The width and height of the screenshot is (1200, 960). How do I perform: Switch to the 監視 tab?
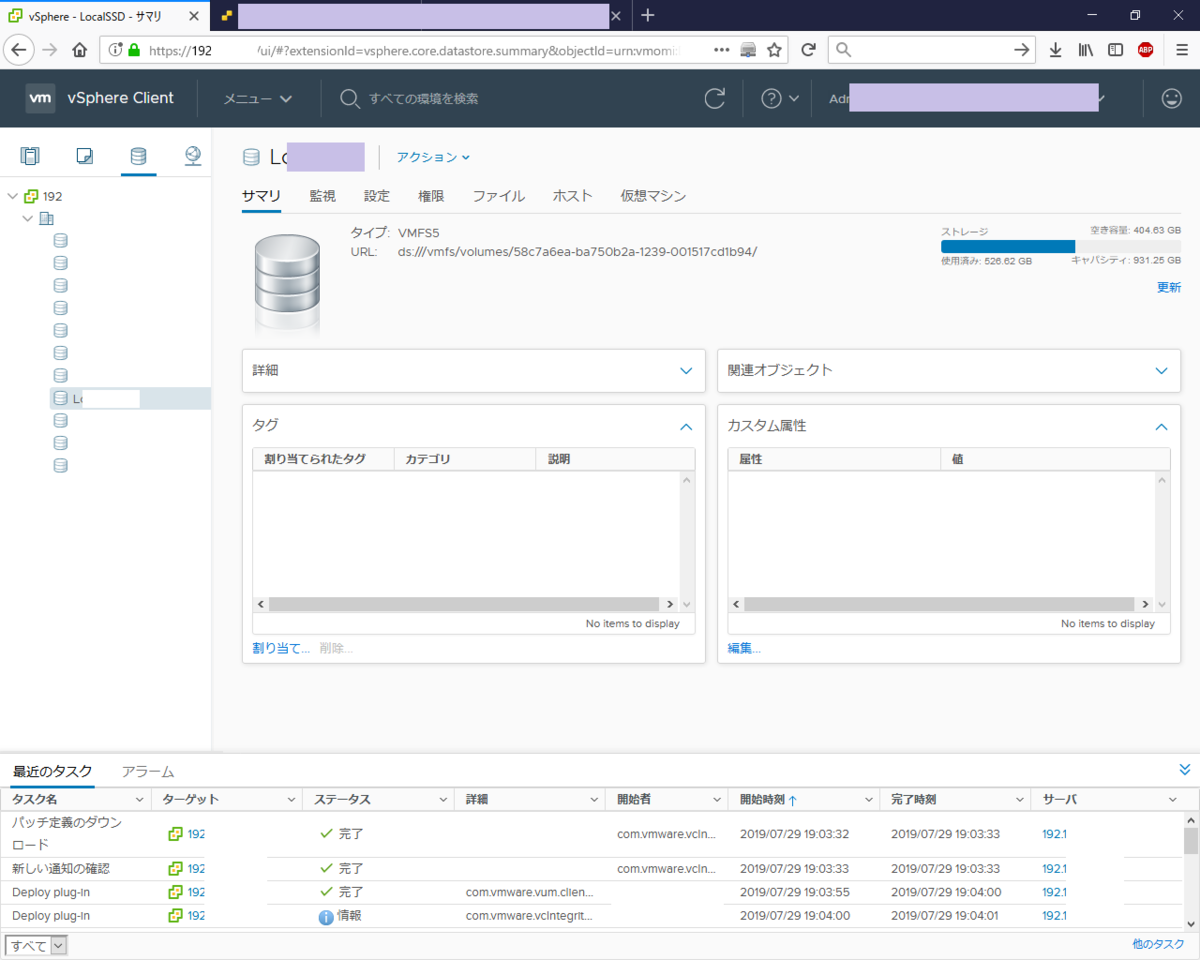pyautogui.click(x=322, y=196)
